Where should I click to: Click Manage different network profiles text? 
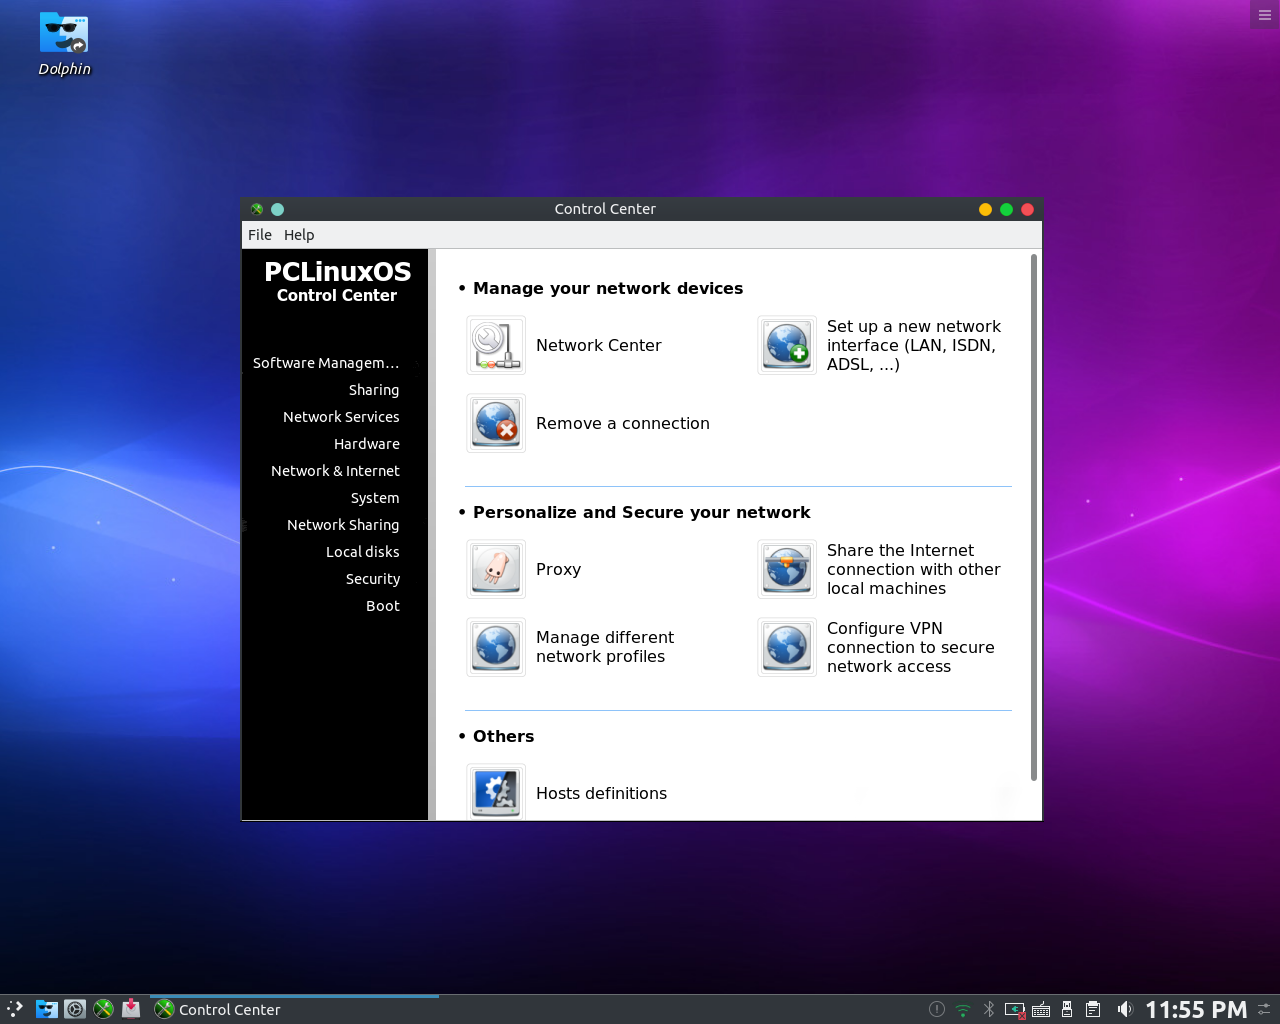click(605, 647)
